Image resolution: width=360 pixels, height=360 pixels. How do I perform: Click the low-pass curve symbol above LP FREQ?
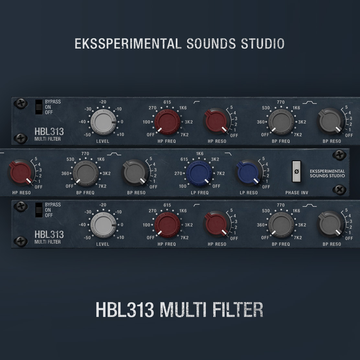[x=228, y=153]
